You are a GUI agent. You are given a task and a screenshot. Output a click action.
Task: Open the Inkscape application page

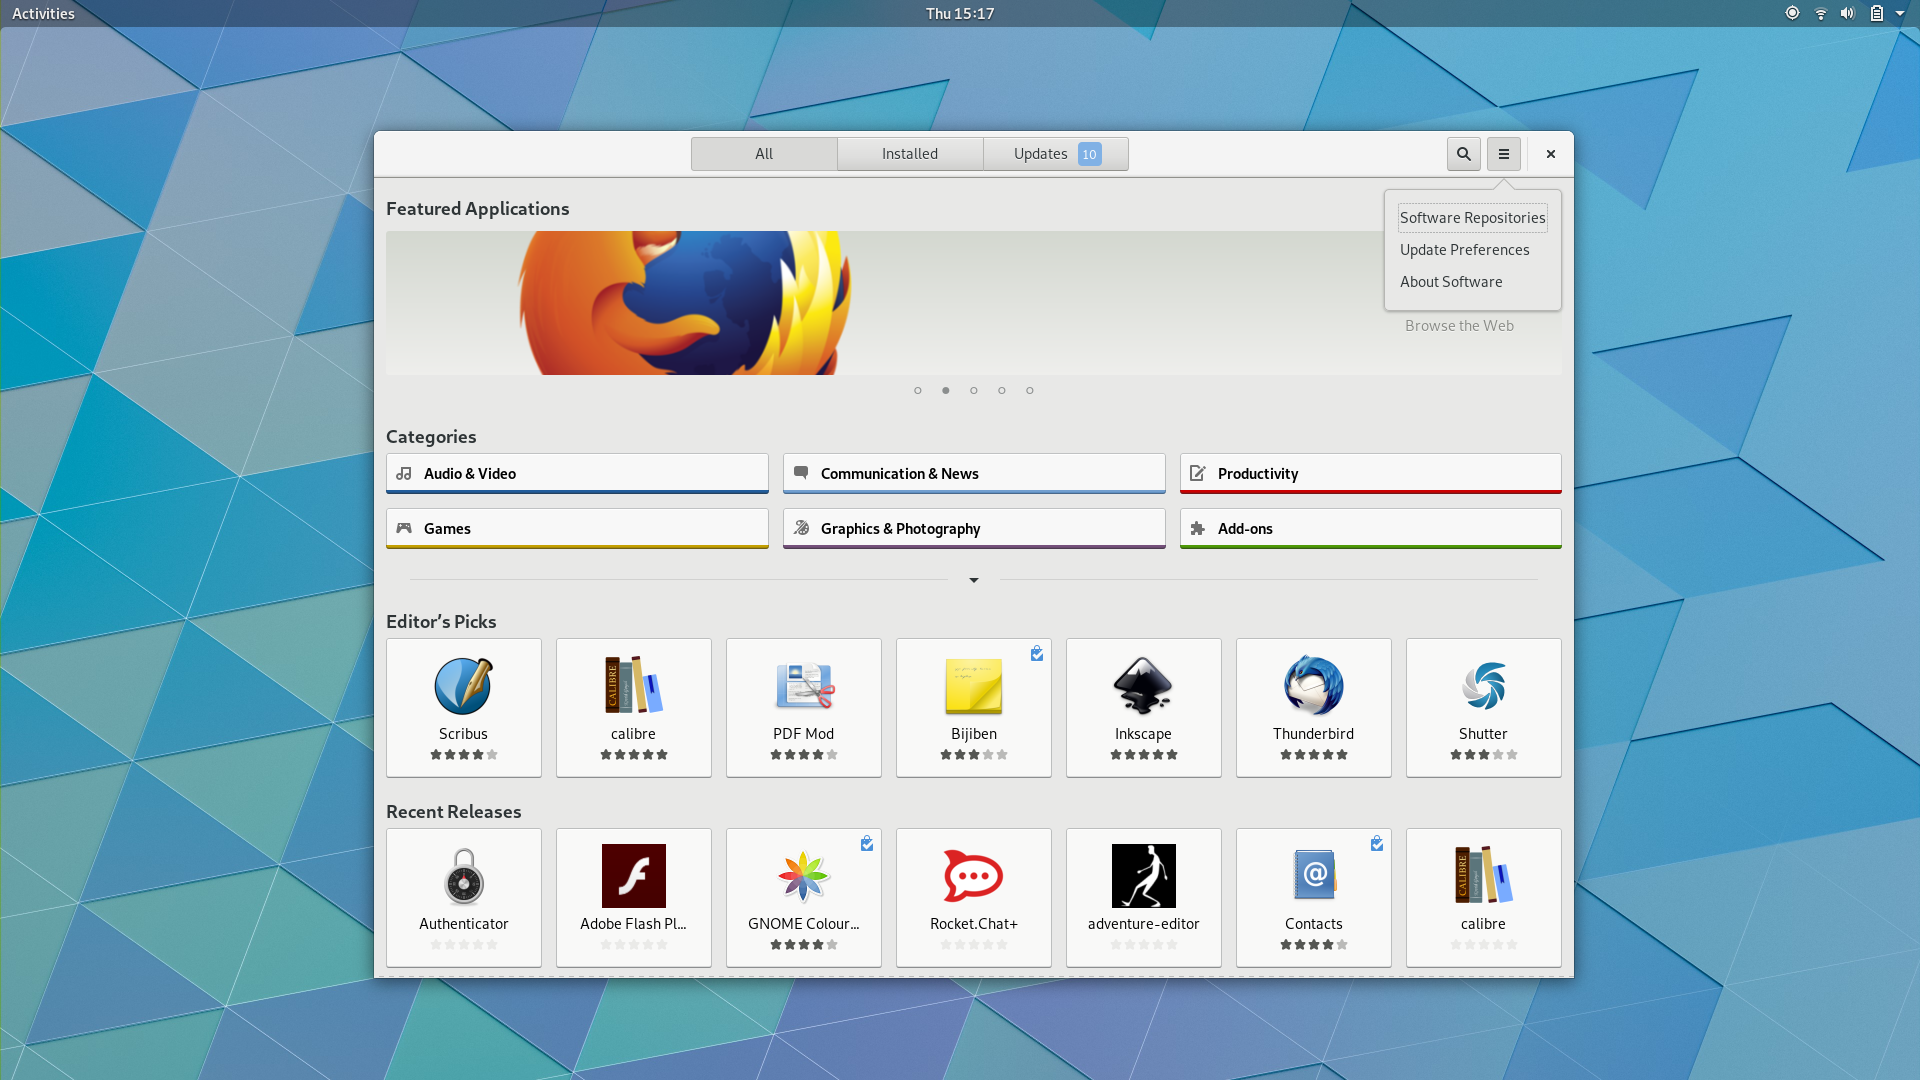point(1143,707)
